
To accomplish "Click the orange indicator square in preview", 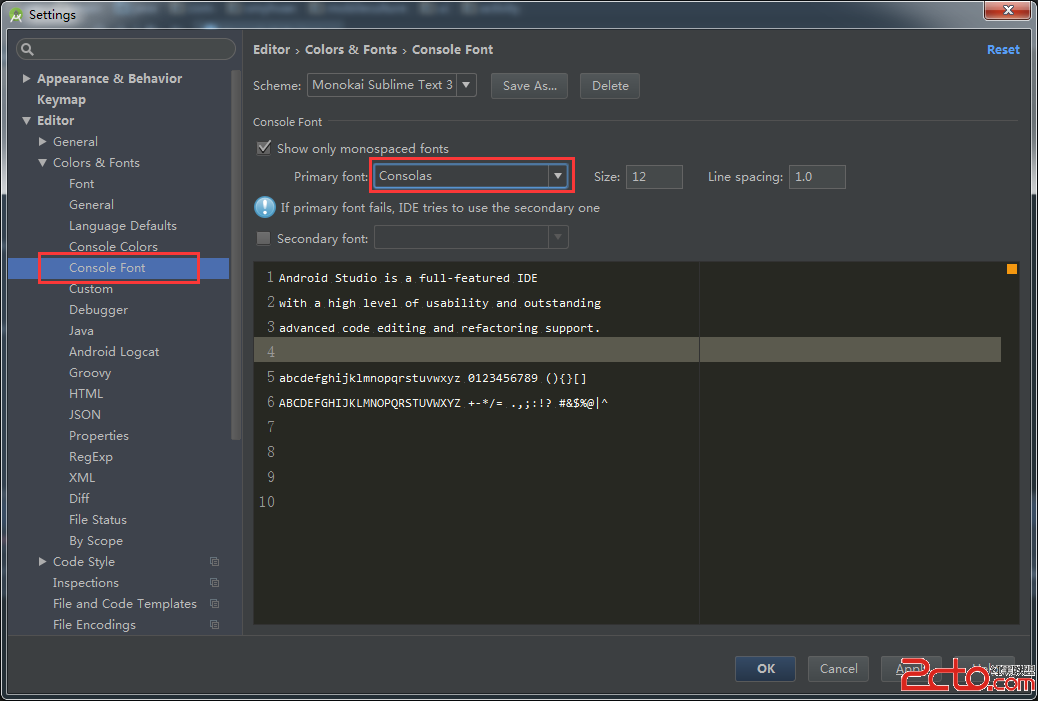I will pos(1011,269).
